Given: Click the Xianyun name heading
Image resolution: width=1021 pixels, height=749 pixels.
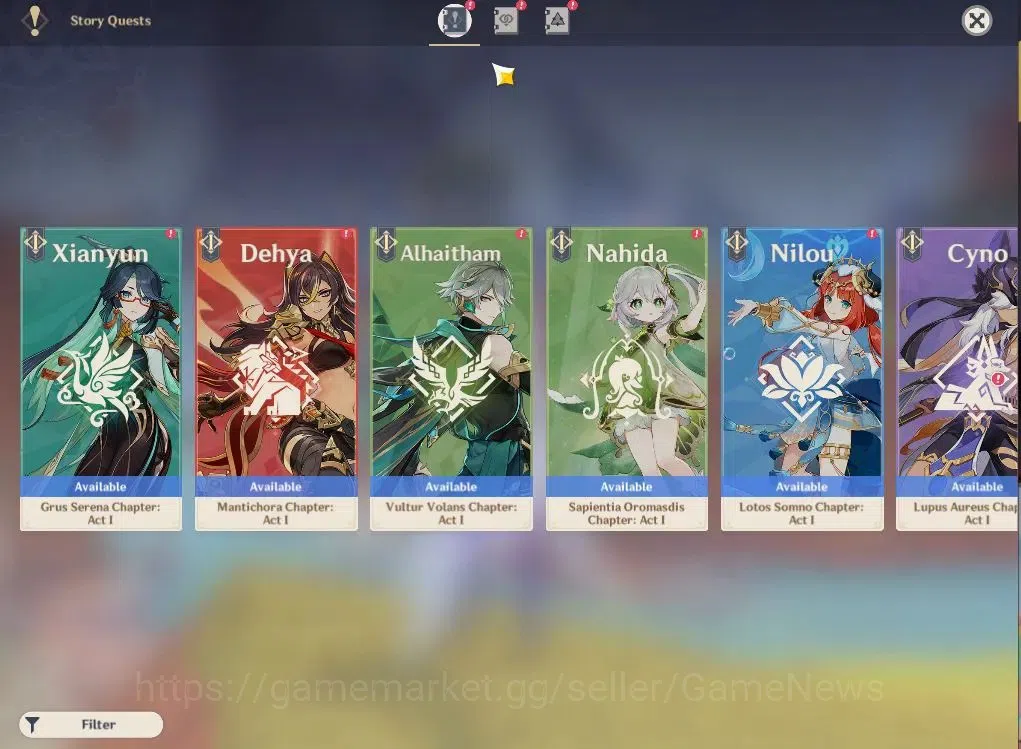Looking at the screenshot, I should 100,253.
